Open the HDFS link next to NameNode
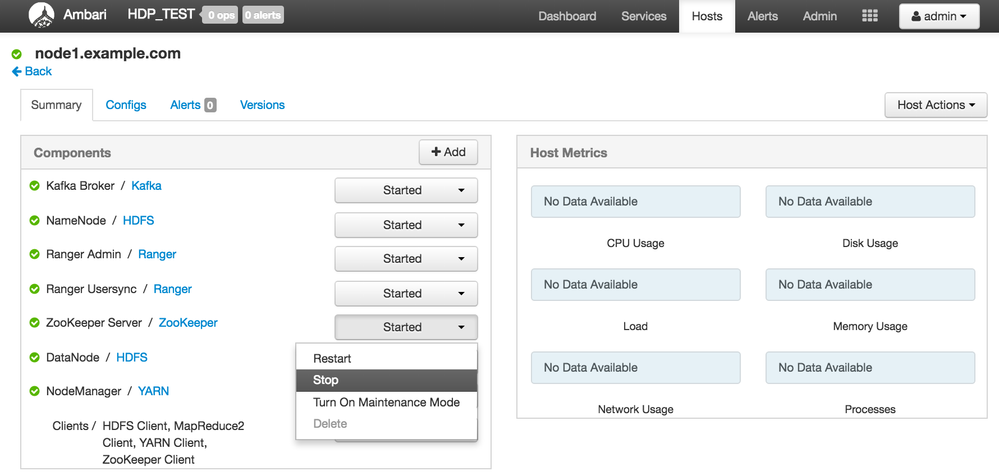Viewport: 999px width, 475px height. click(138, 220)
